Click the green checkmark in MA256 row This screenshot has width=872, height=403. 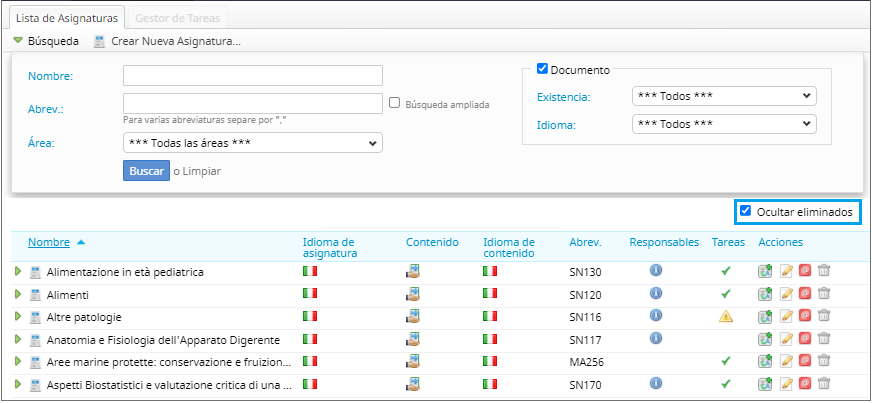(x=726, y=361)
